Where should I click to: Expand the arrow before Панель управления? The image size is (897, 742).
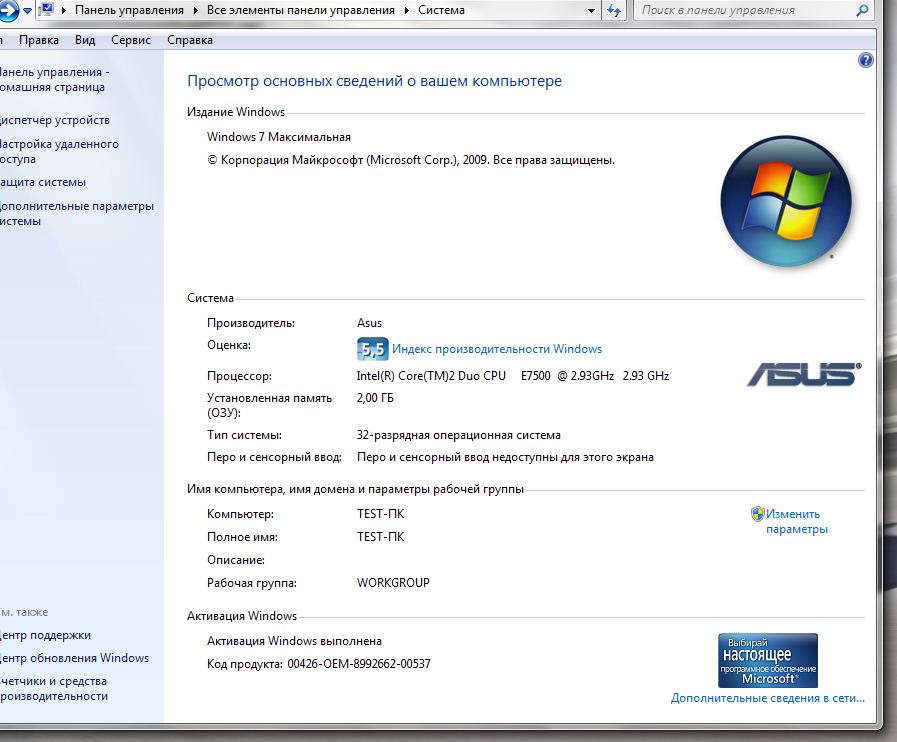(63, 10)
